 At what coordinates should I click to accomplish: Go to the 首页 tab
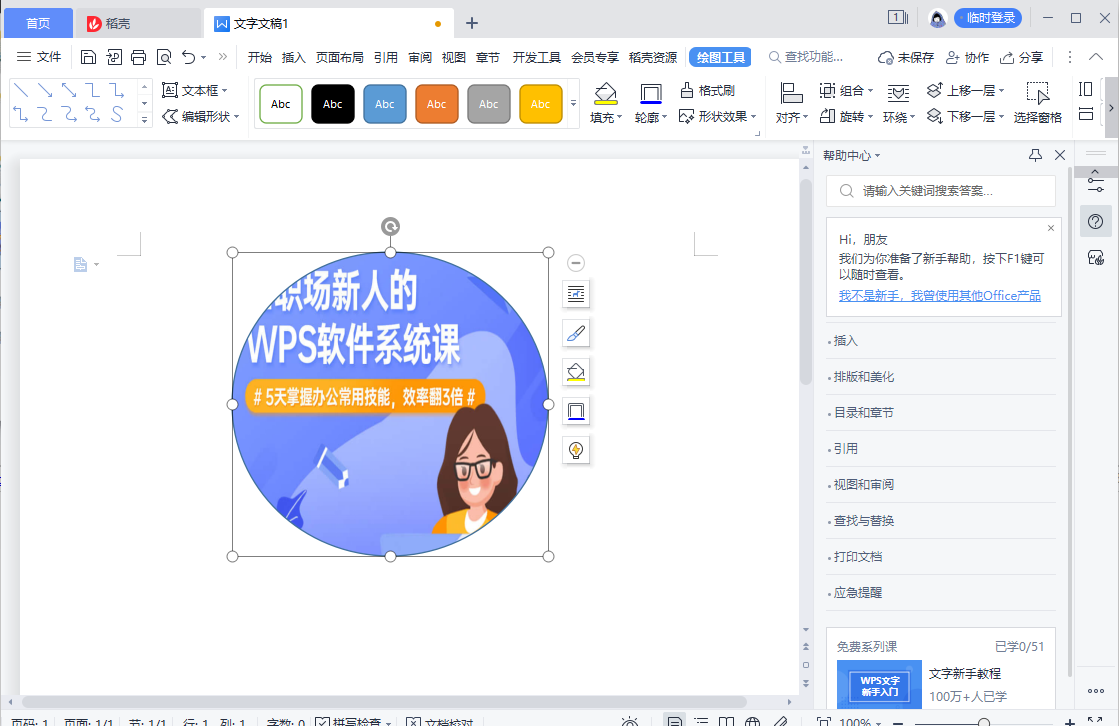point(38,24)
